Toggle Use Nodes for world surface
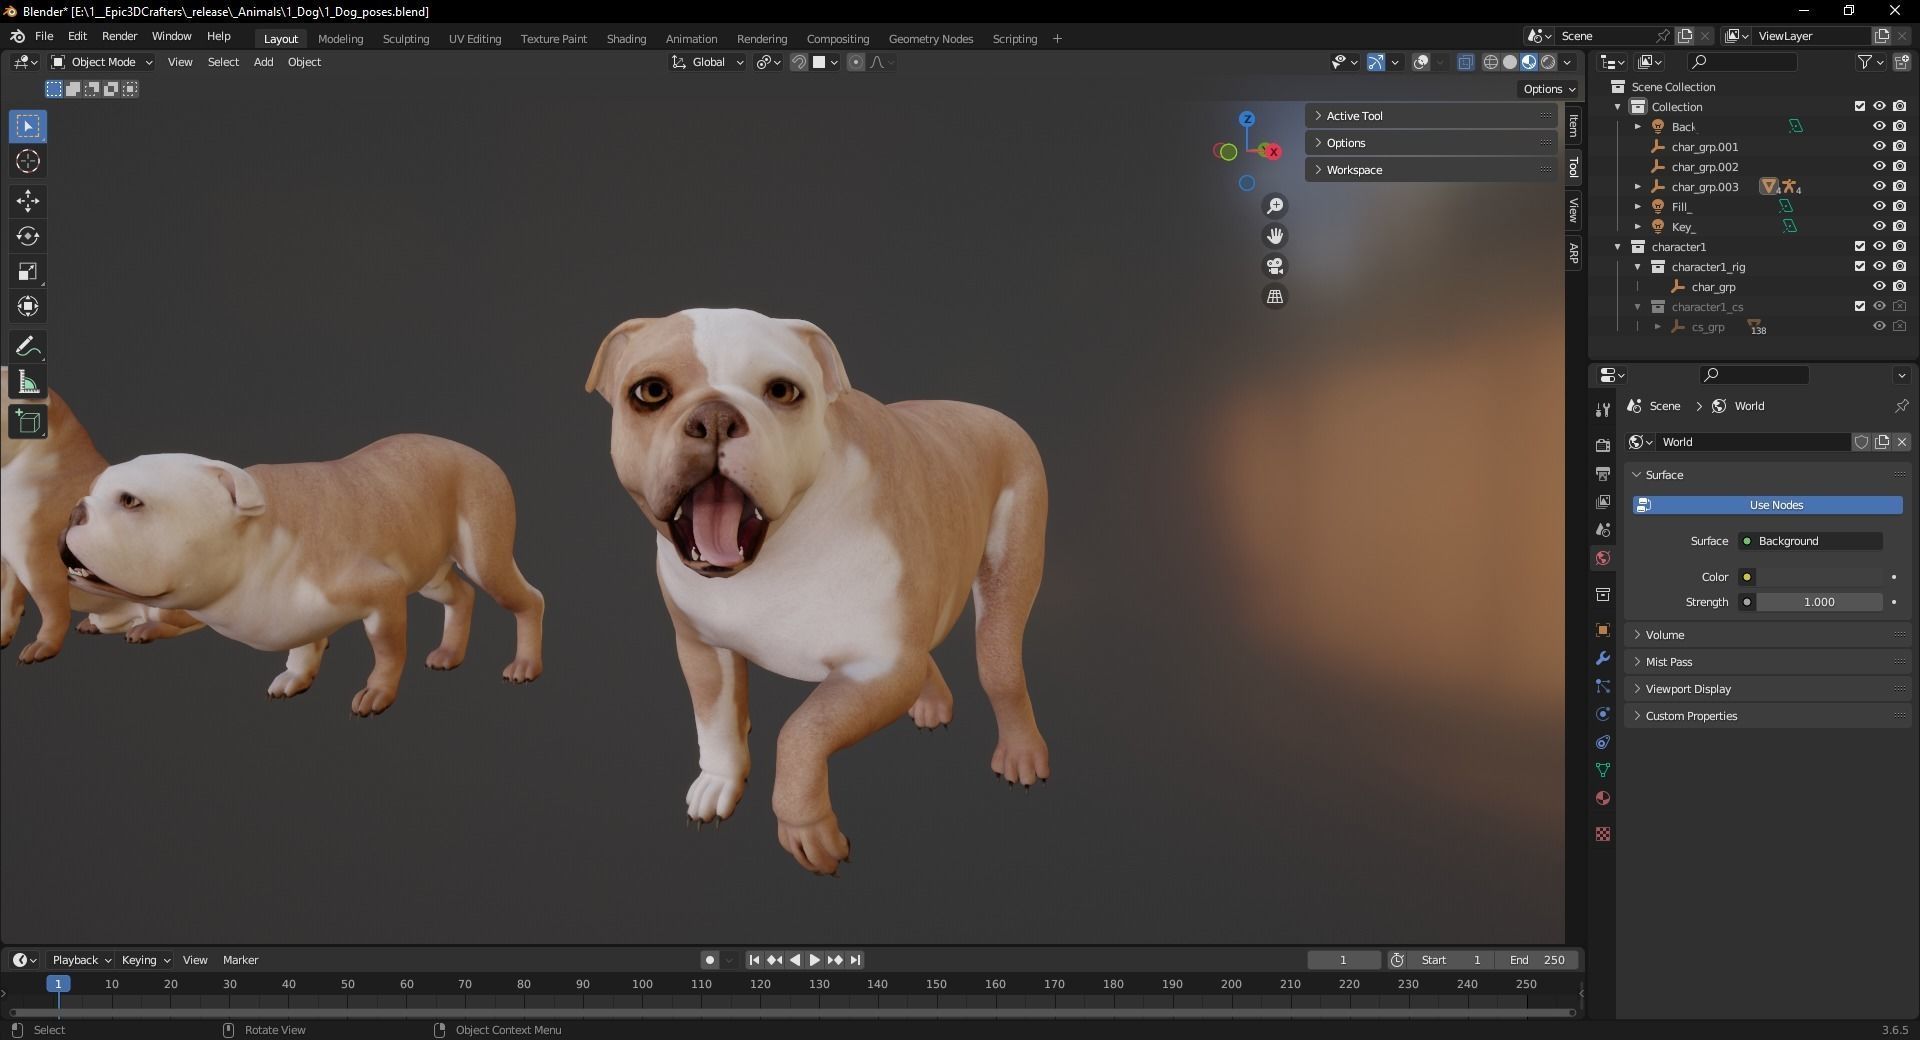 point(1767,505)
